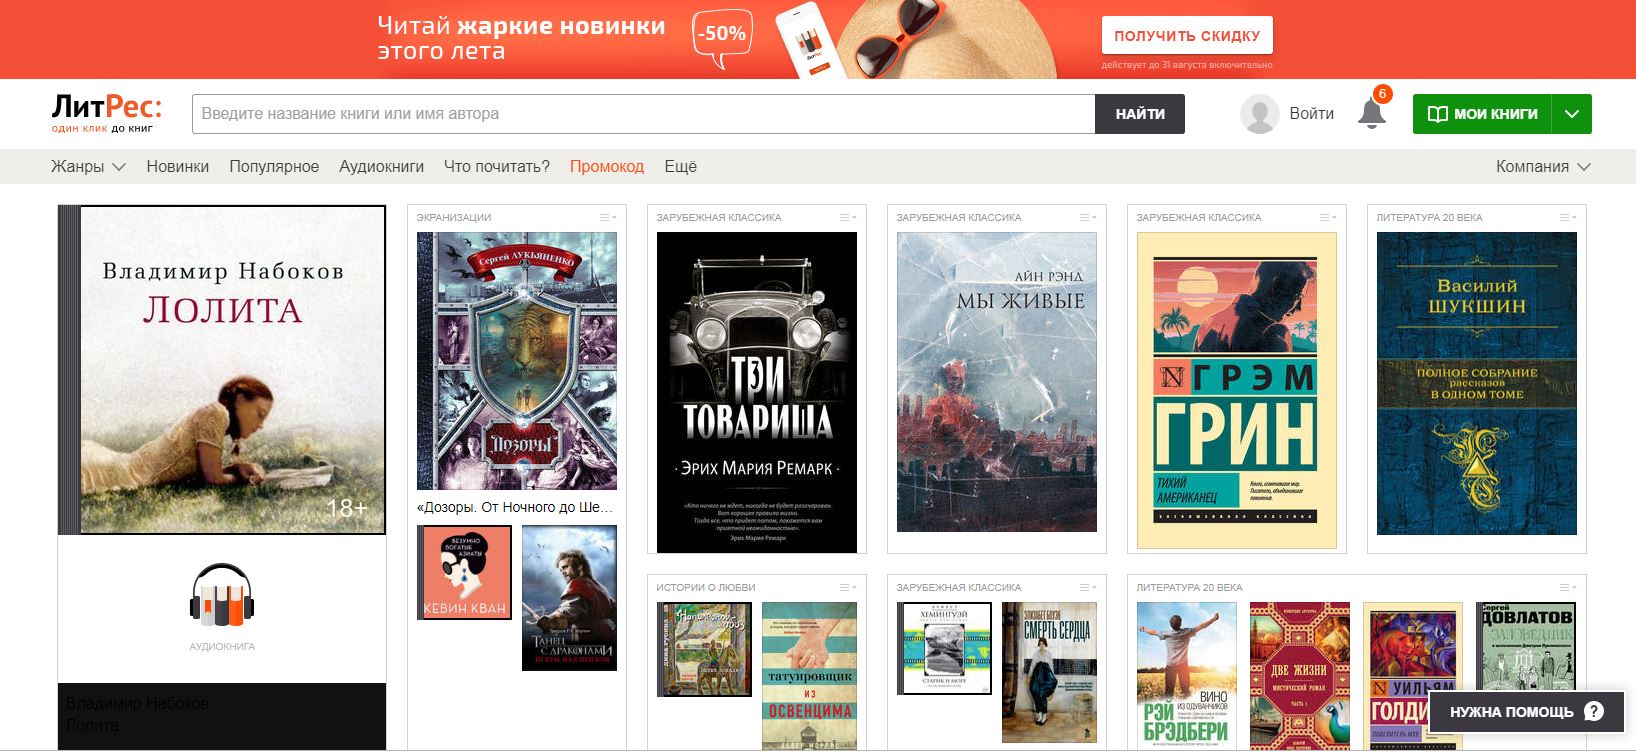Open the Старик и море cover
Viewport: 1636px width, 752px height.
[x=945, y=649]
